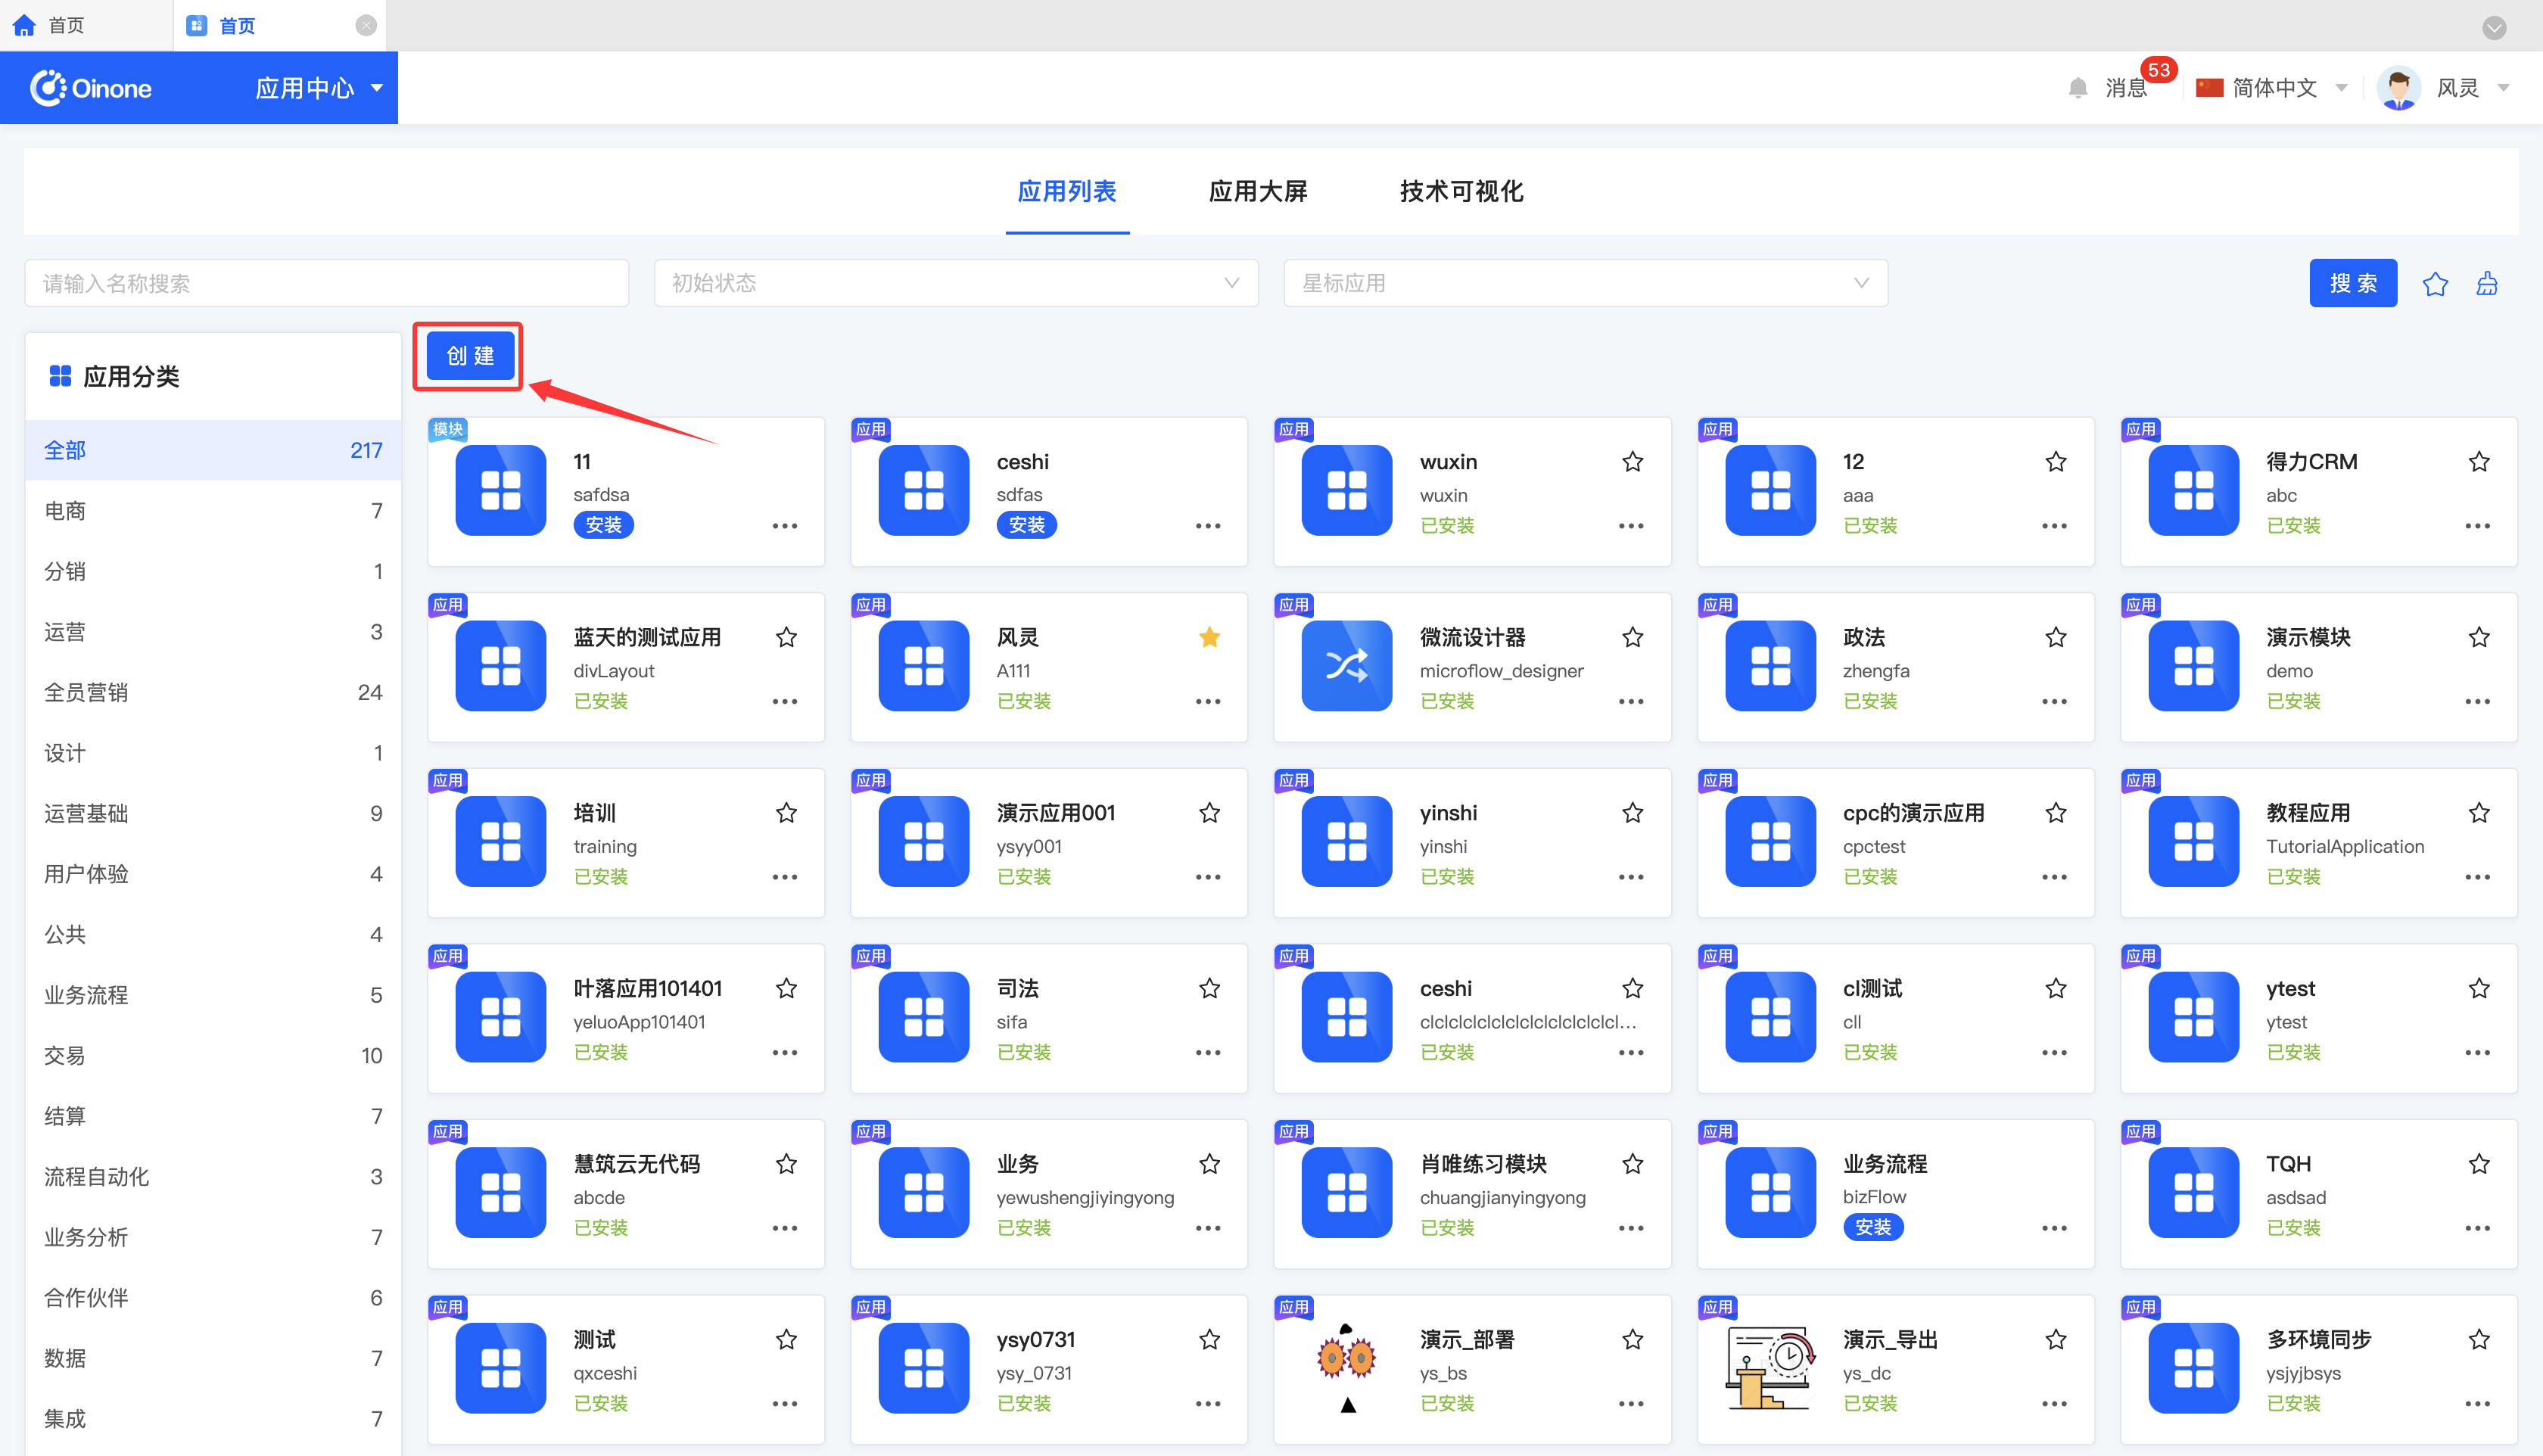The height and width of the screenshot is (1456, 2543).
Task: Open more options for 司法 card
Action: 1208,1052
